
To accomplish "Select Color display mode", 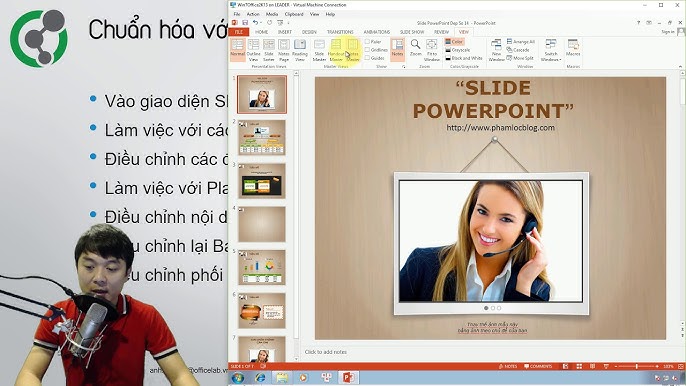I will coord(454,42).
